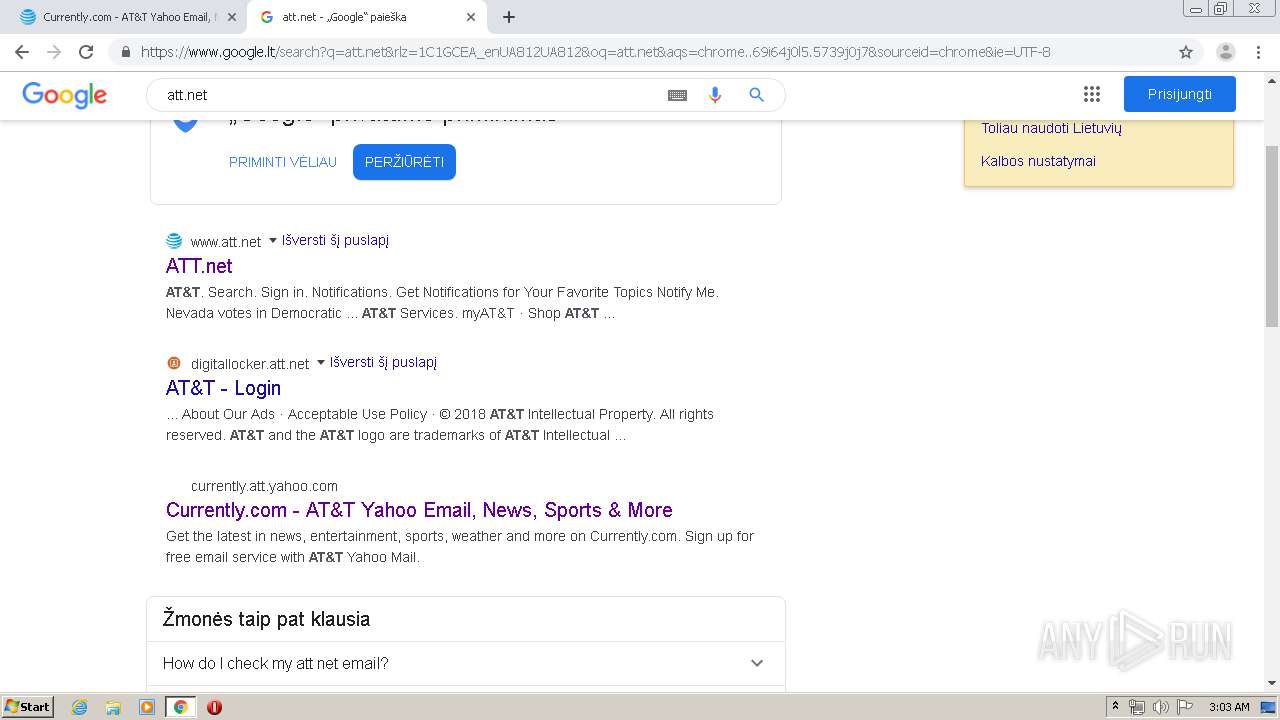Click the scrollbar down arrow
The image size is (1280, 720).
click(x=1272, y=684)
